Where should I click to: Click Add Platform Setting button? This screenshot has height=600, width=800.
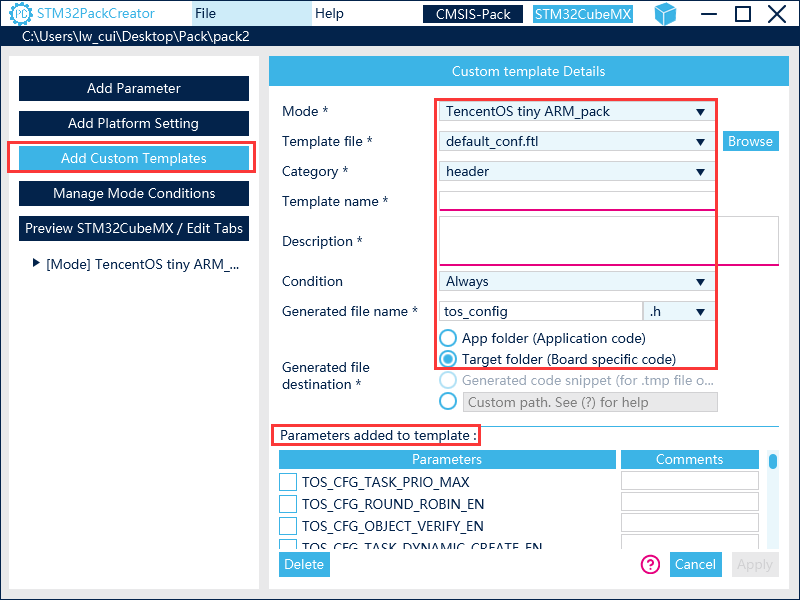pos(134,123)
